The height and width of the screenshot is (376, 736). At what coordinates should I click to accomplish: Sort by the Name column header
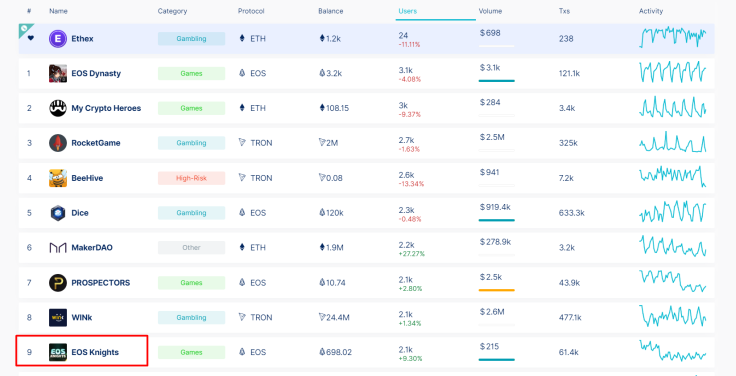(x=58, y=11)
